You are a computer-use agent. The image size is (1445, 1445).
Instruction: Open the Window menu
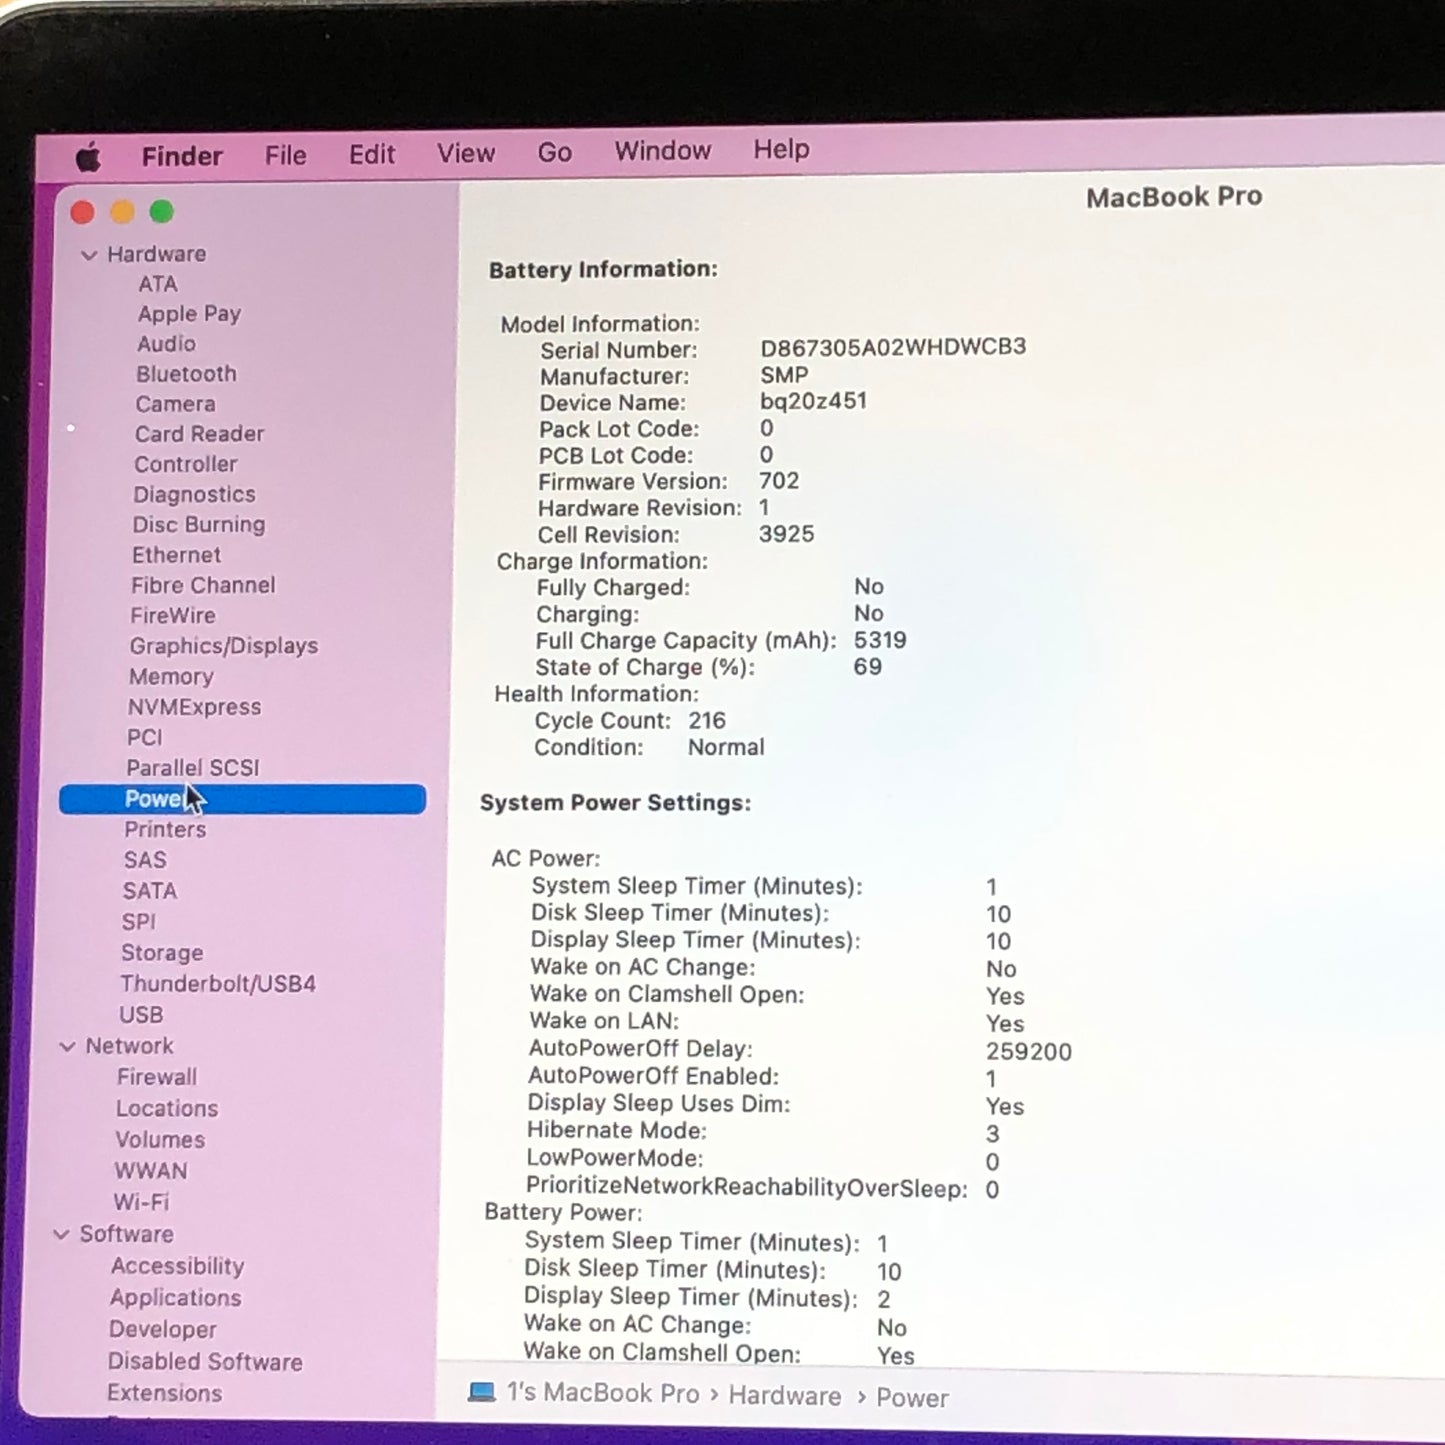(662, 151)
